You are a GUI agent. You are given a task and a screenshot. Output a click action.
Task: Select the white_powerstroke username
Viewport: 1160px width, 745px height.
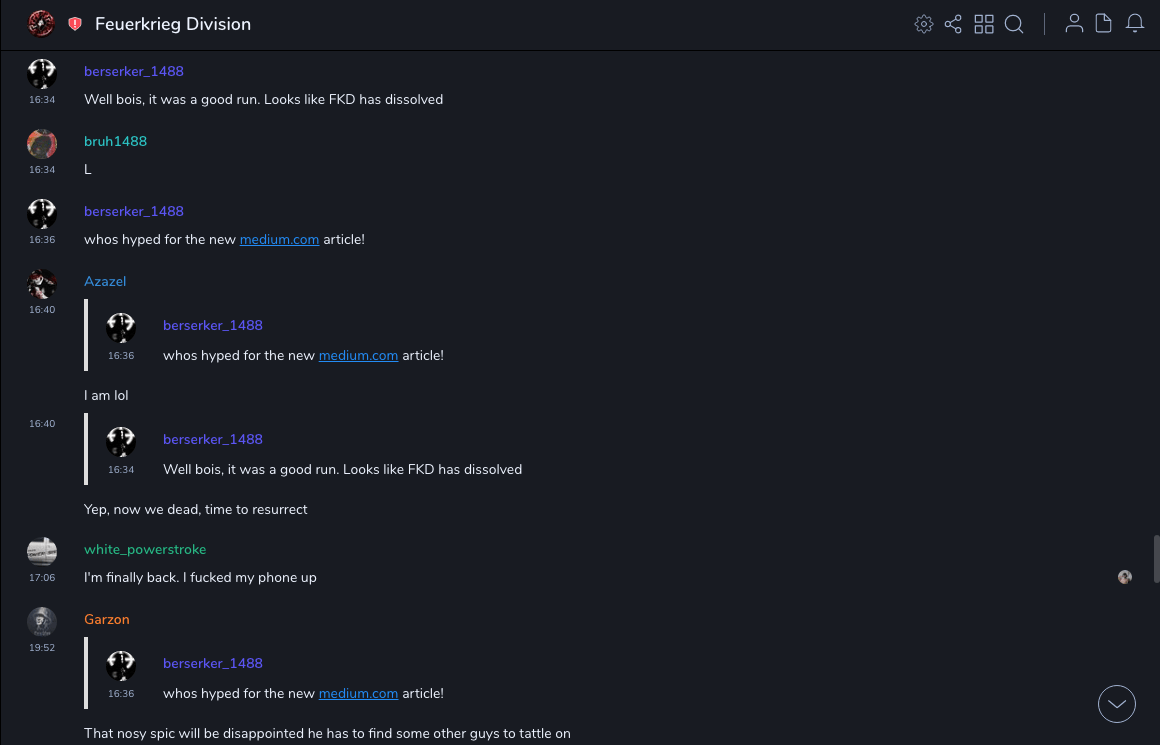(x=145, y=550)
